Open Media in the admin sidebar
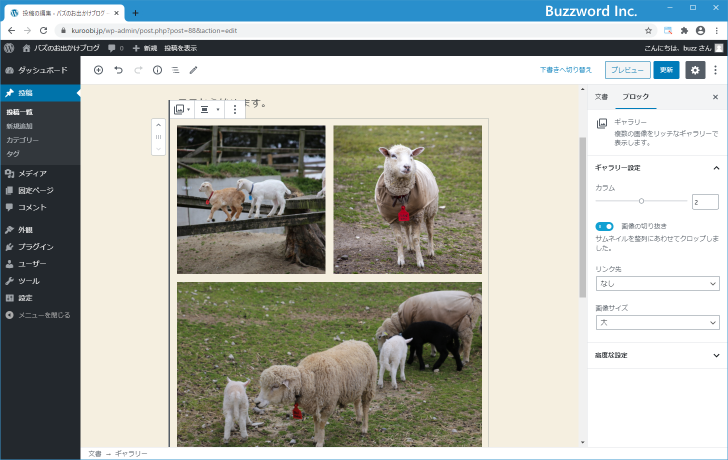Screen dimensions: 728x460 (32, 174)
